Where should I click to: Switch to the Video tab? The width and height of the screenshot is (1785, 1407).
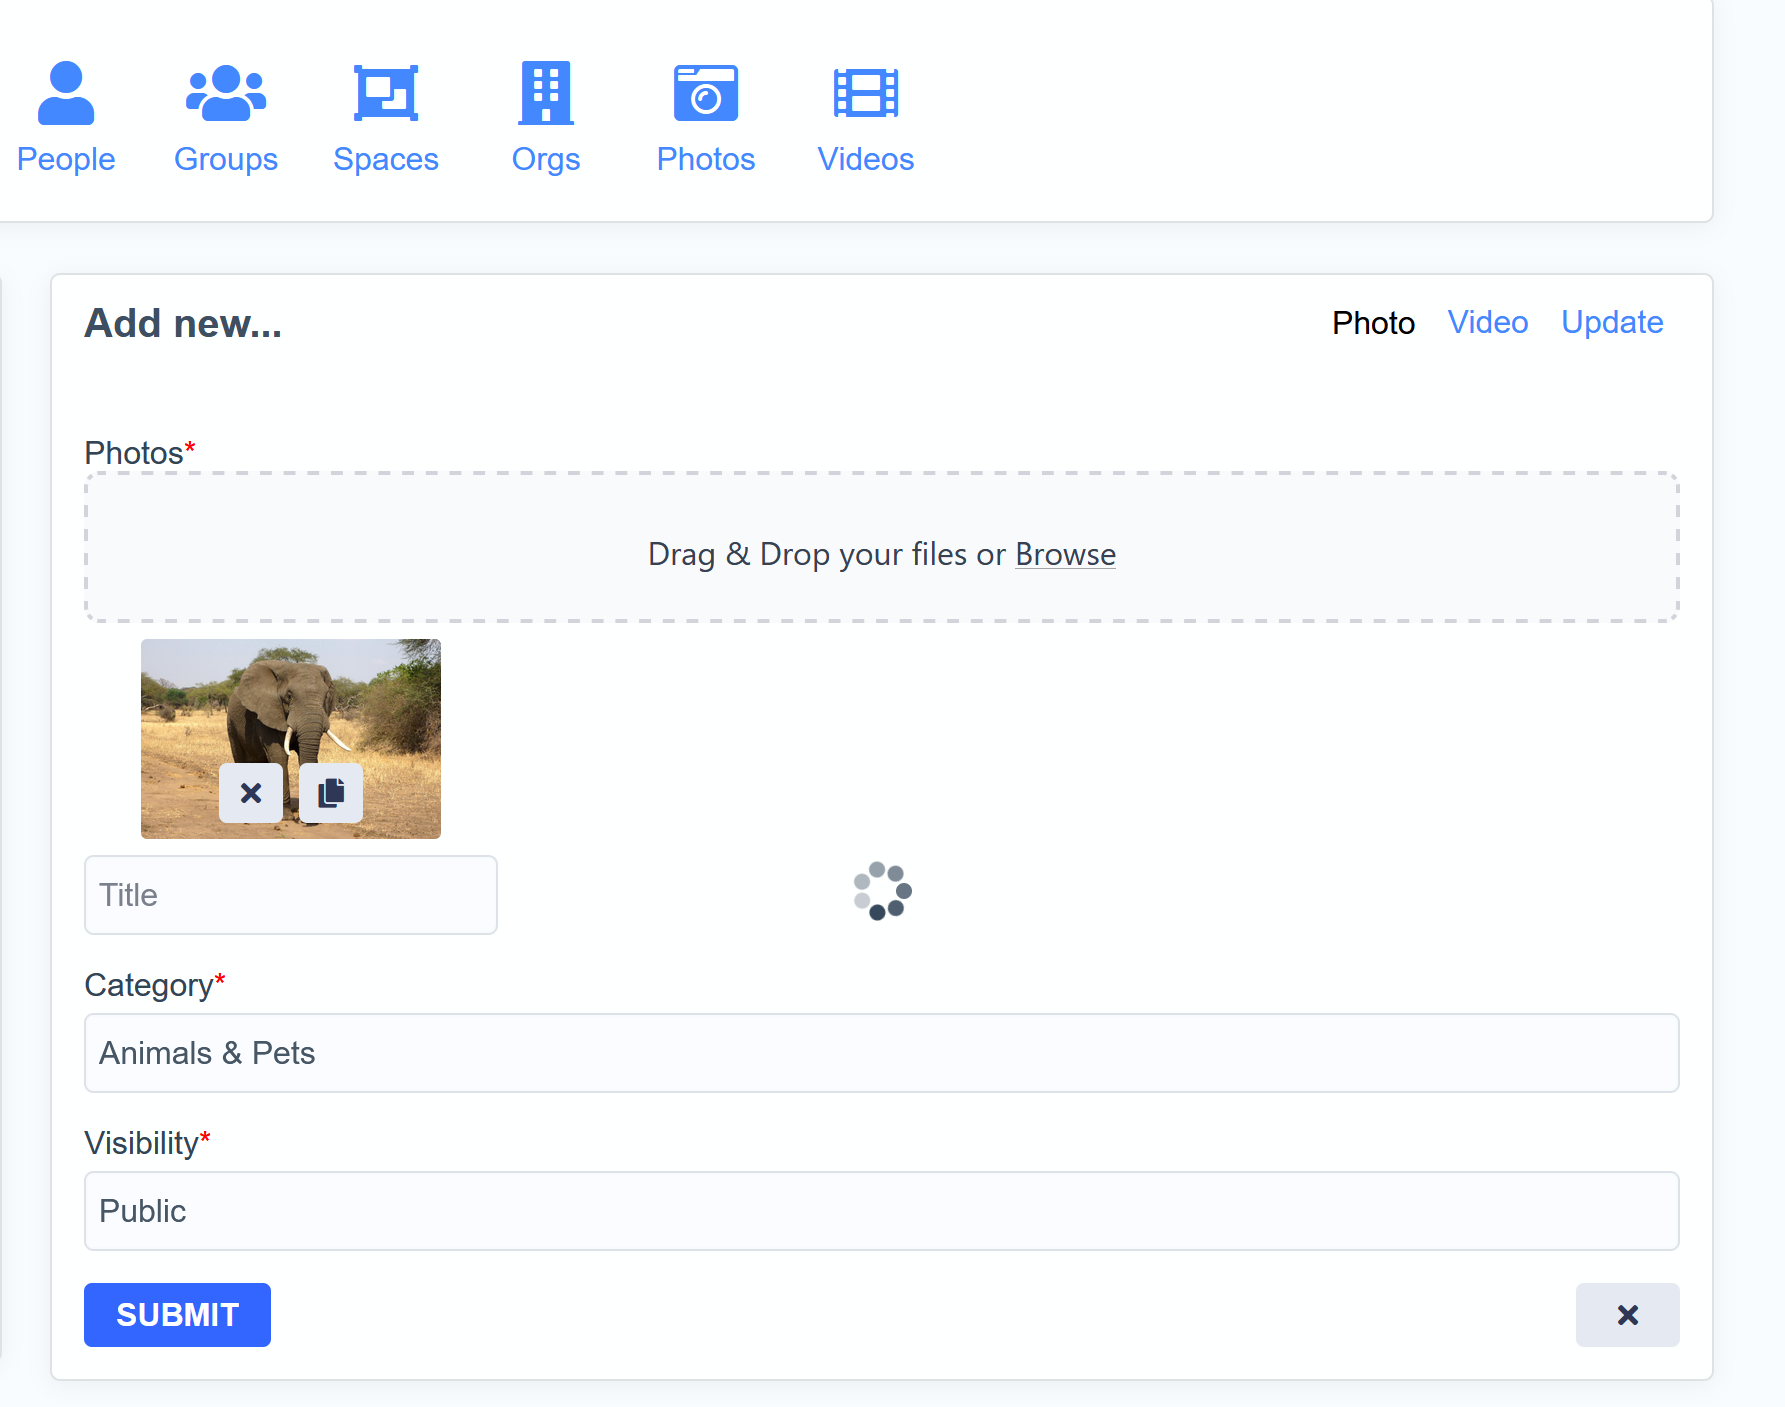(1488, 322)
